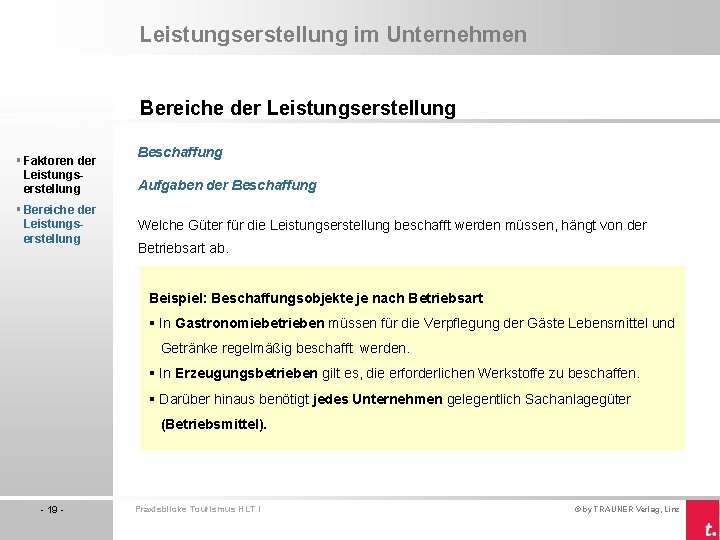Click the page number '- 19 -'
This screenshot has width=720, height=540.
click(x=52, y=510)
